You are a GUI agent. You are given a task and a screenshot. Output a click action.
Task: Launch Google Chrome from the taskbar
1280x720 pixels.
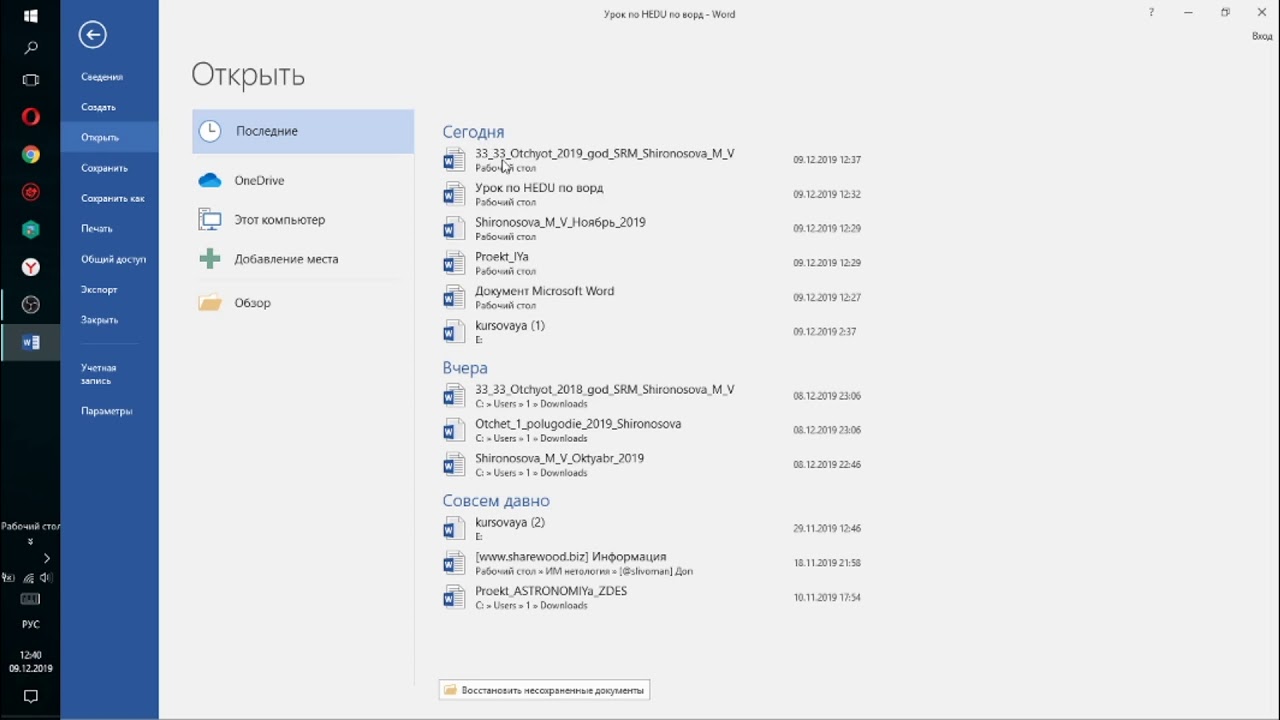(31, 155)
